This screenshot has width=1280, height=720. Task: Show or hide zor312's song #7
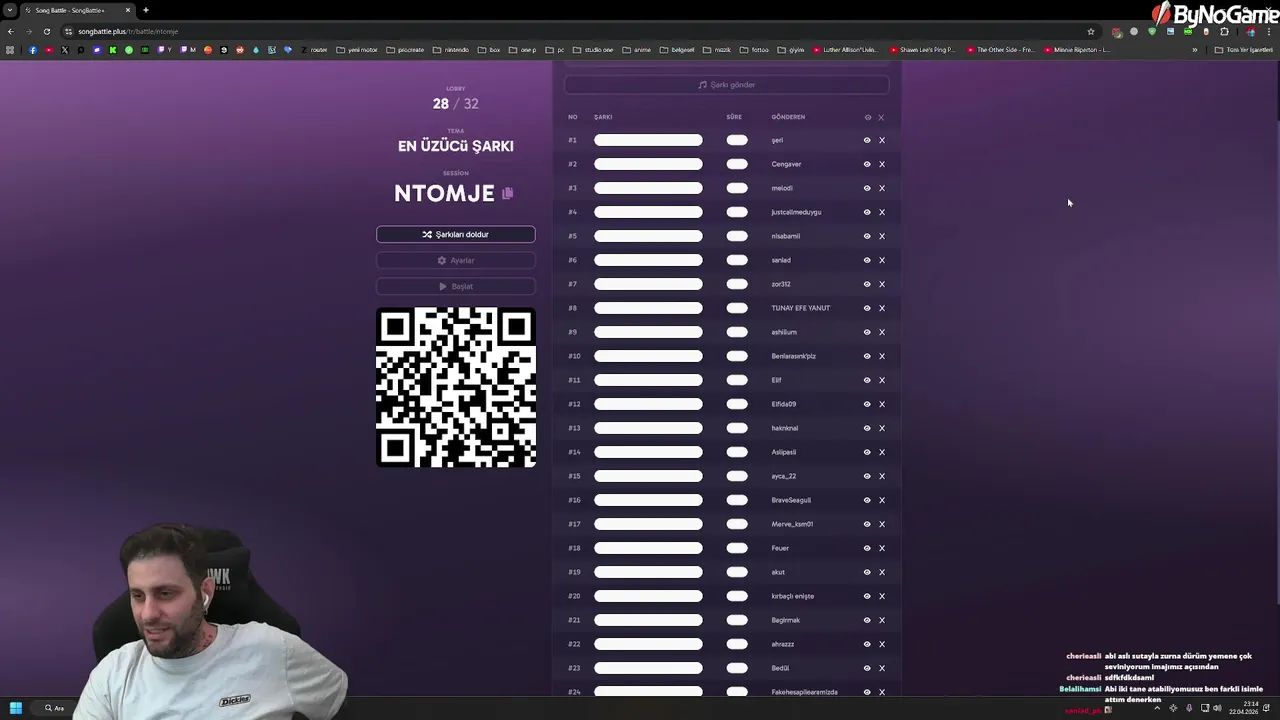tap(867, 284)
